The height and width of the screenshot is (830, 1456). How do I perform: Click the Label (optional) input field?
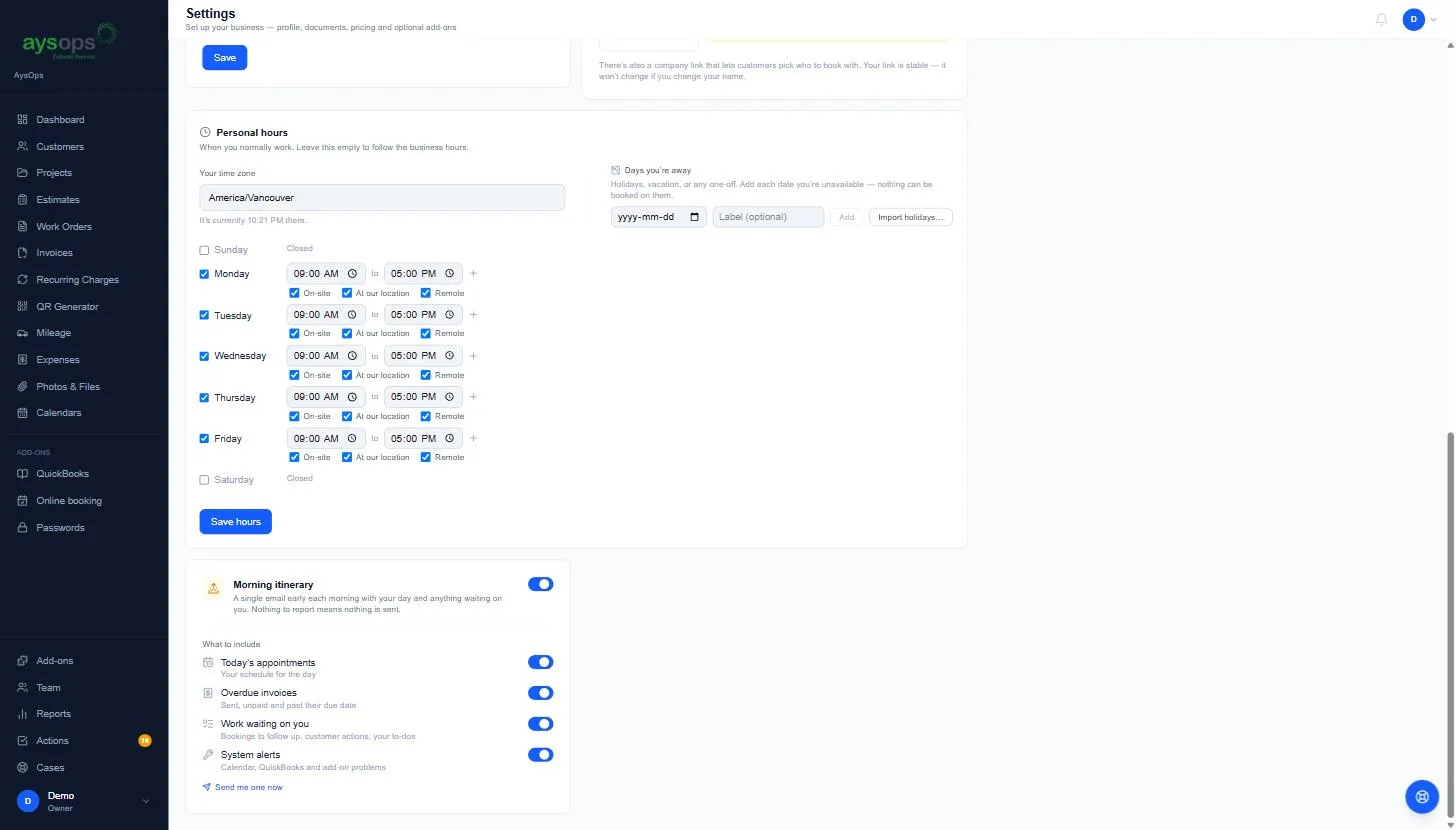(x=768, y=217)
